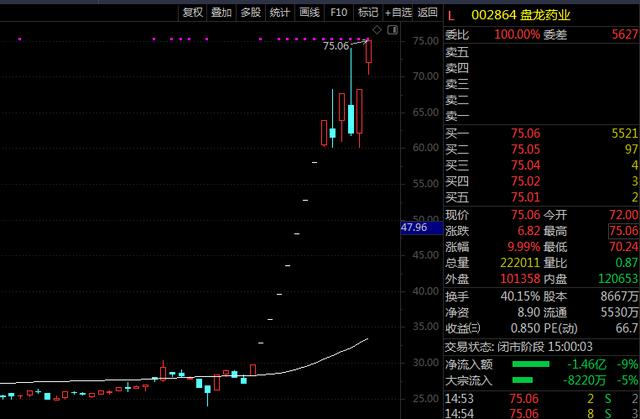Click the 买一 volume 5521
The height and width of the screenshot is (419, 640).
click(x=624, y=133)
